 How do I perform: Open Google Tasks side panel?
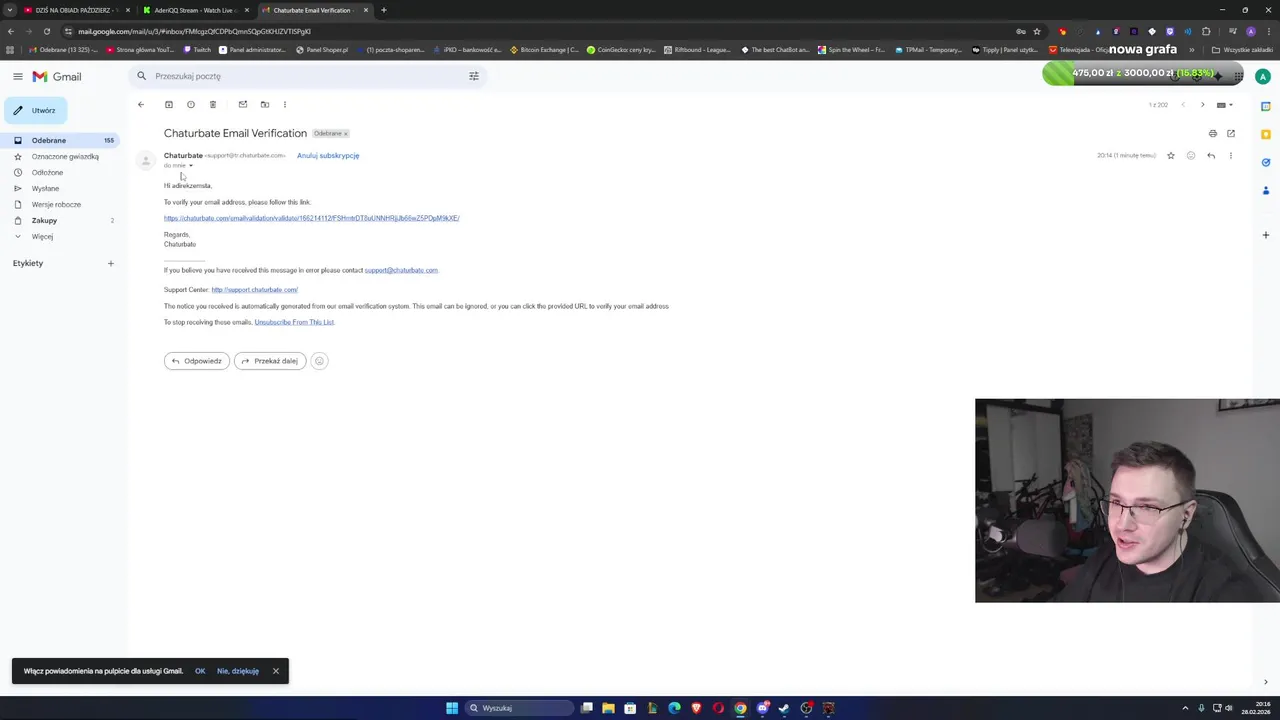click(1265, 162)
